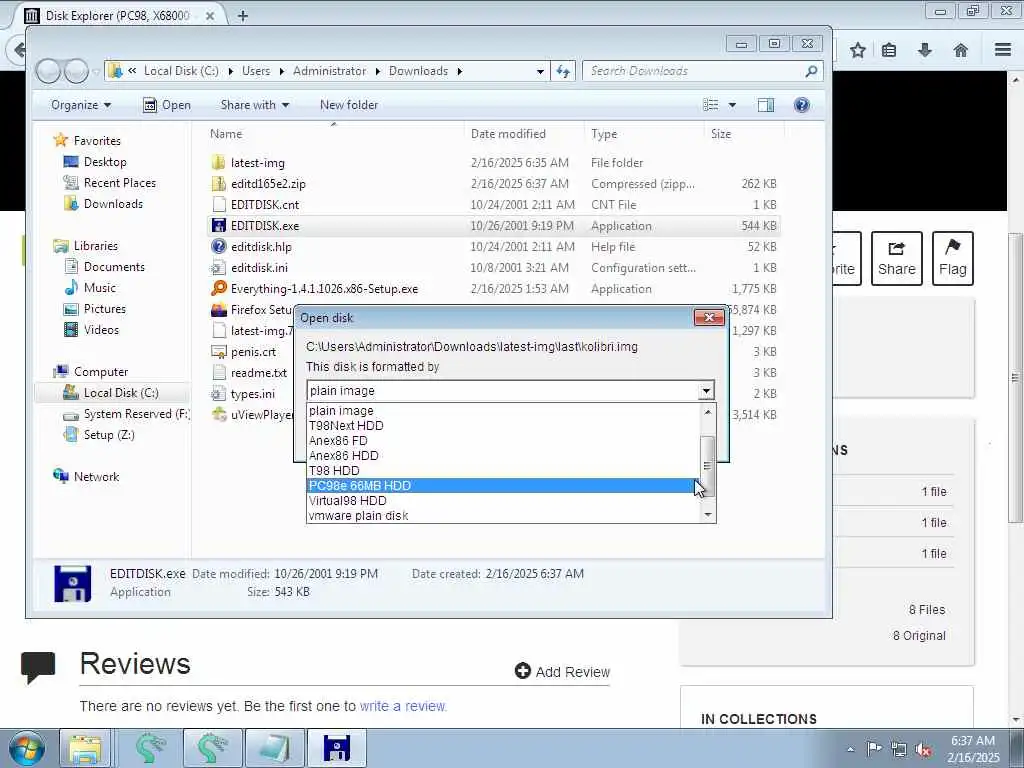Expand address bar history dropdown
Screen dimensions: 1024x768
point(540,71)
